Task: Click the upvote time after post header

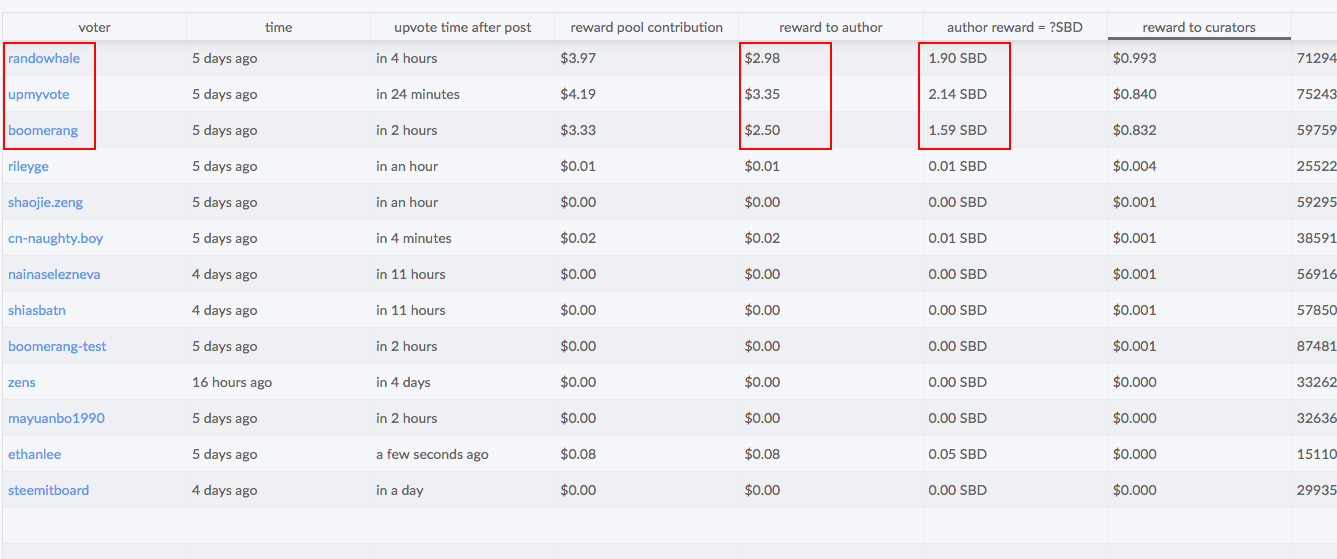Action: (462, 27)
